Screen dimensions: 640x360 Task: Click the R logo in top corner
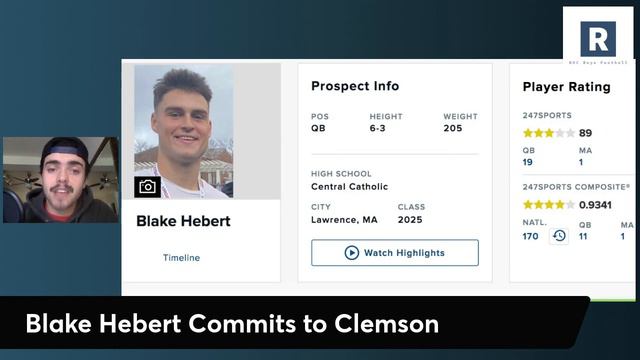pyautogui.click(x=598, y=39)
